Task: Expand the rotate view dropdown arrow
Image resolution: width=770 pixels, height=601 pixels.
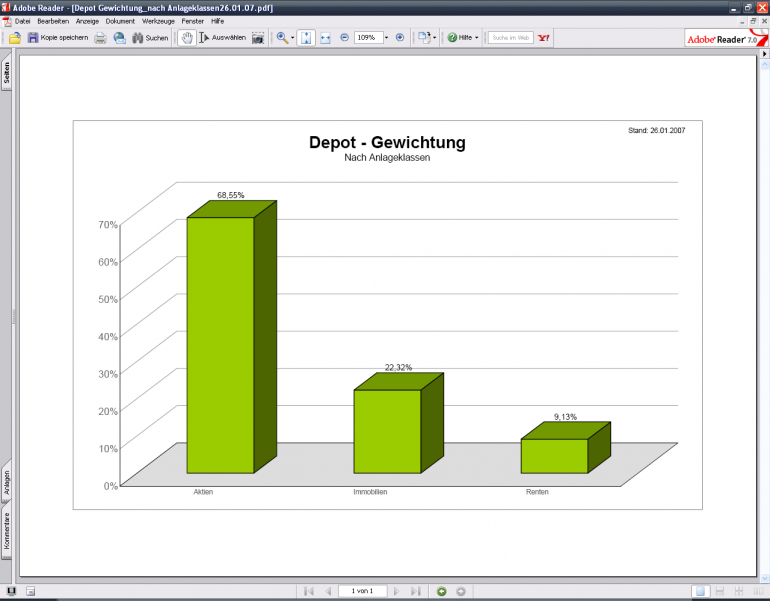Action: pos(435,38)
